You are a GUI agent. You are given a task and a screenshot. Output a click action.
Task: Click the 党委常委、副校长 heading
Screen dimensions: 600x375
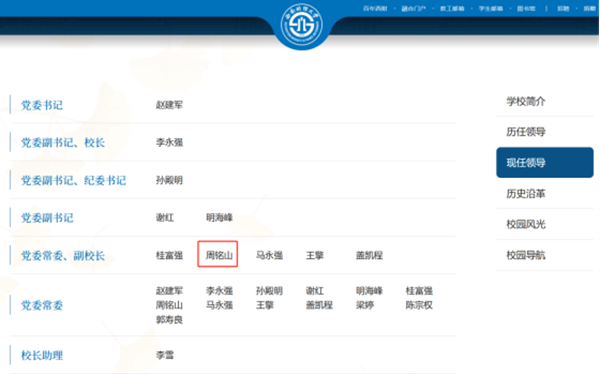(x=63, y=255)
